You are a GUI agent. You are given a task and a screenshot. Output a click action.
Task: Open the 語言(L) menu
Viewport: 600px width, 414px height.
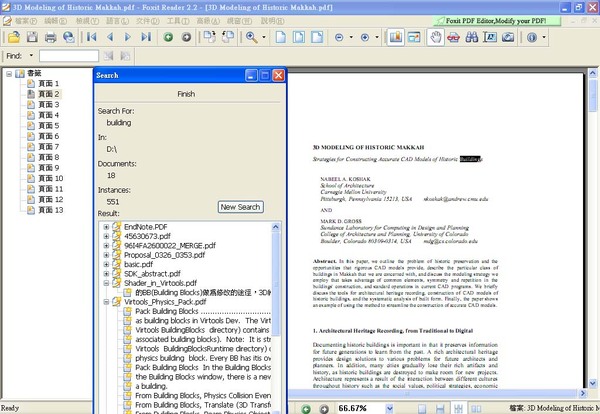click(117, 21)
